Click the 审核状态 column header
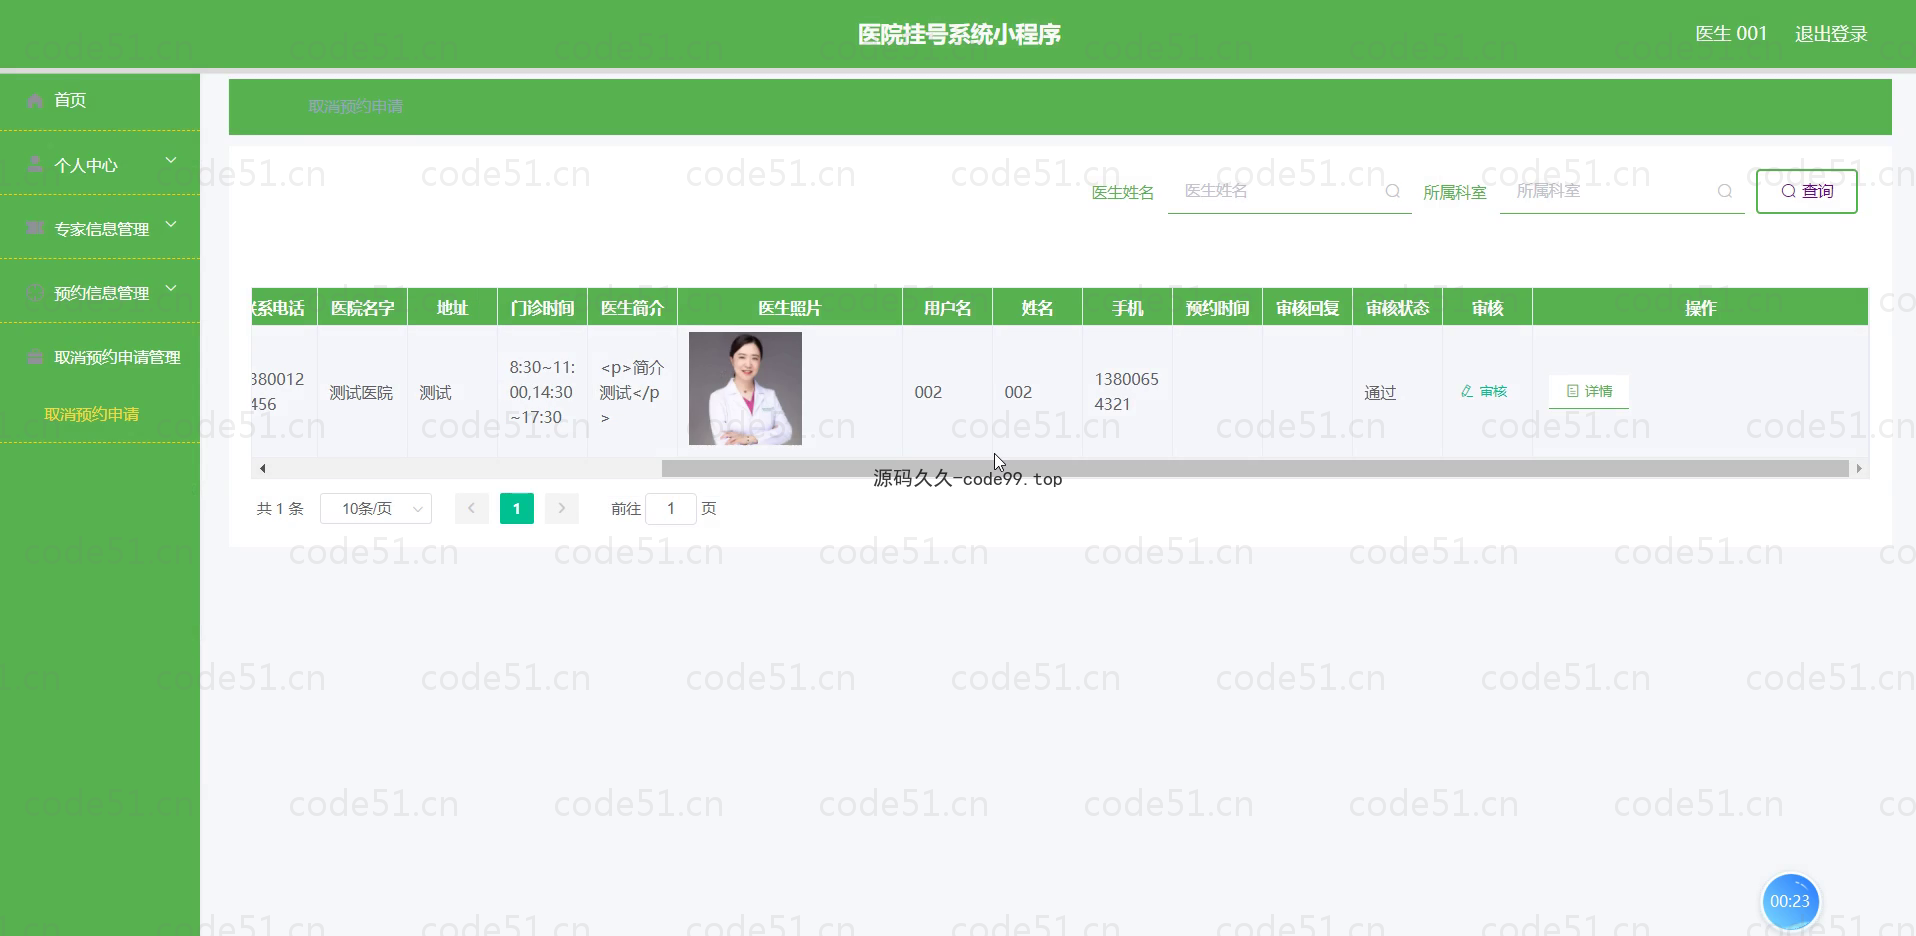Viewport: 1916px width, 936px height. (1397, 308)
